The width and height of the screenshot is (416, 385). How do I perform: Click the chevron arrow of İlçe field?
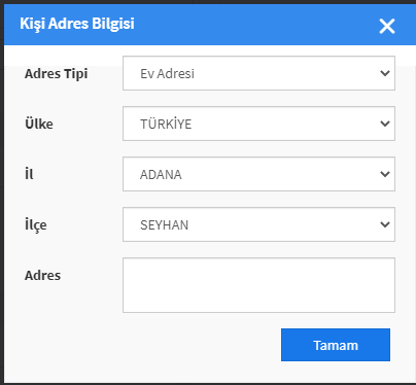[x=385, y=224]
